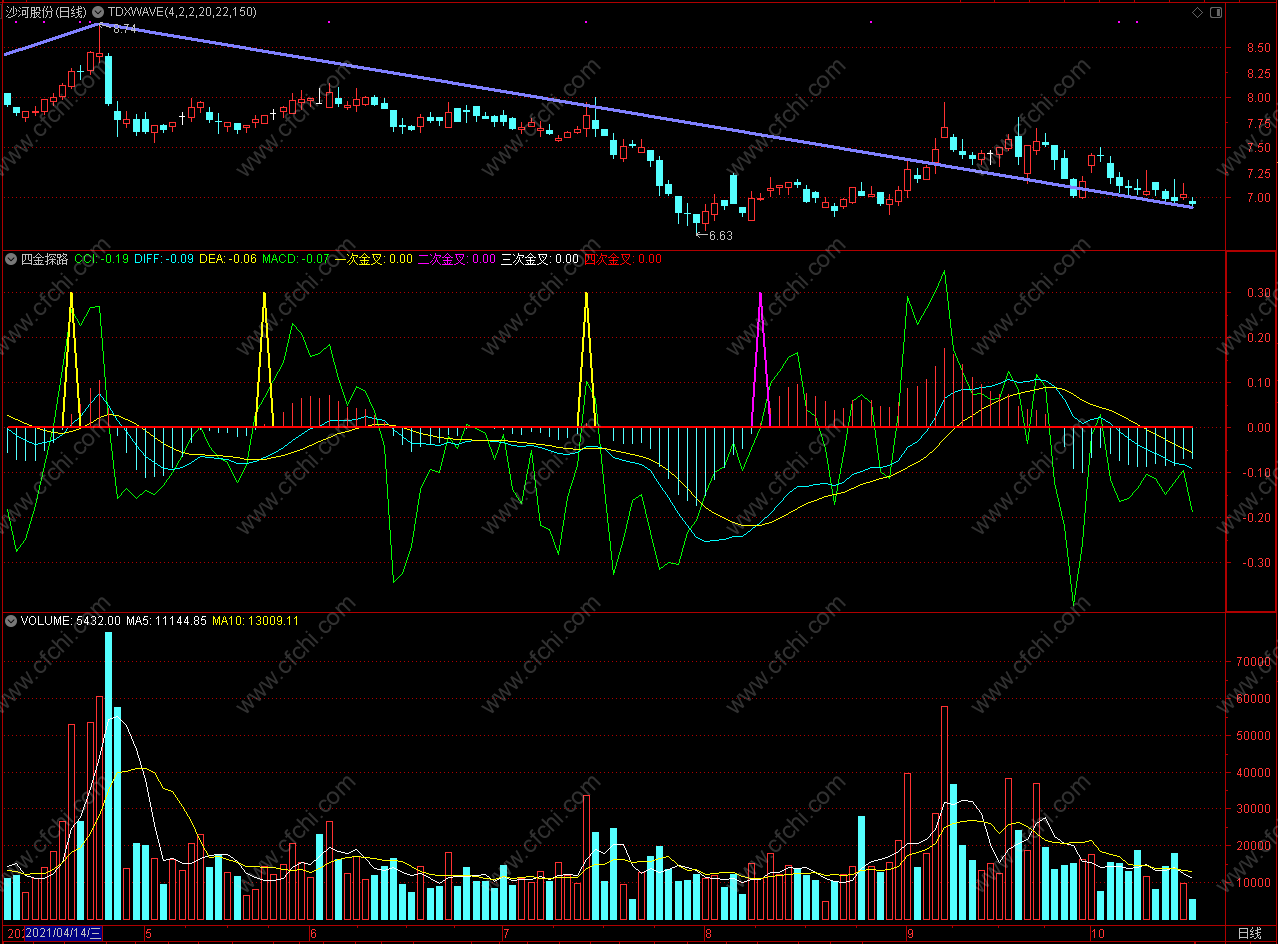Click the 四金探路 indicator name
The width and height of the screenshot is (1278, 944).
45,259
